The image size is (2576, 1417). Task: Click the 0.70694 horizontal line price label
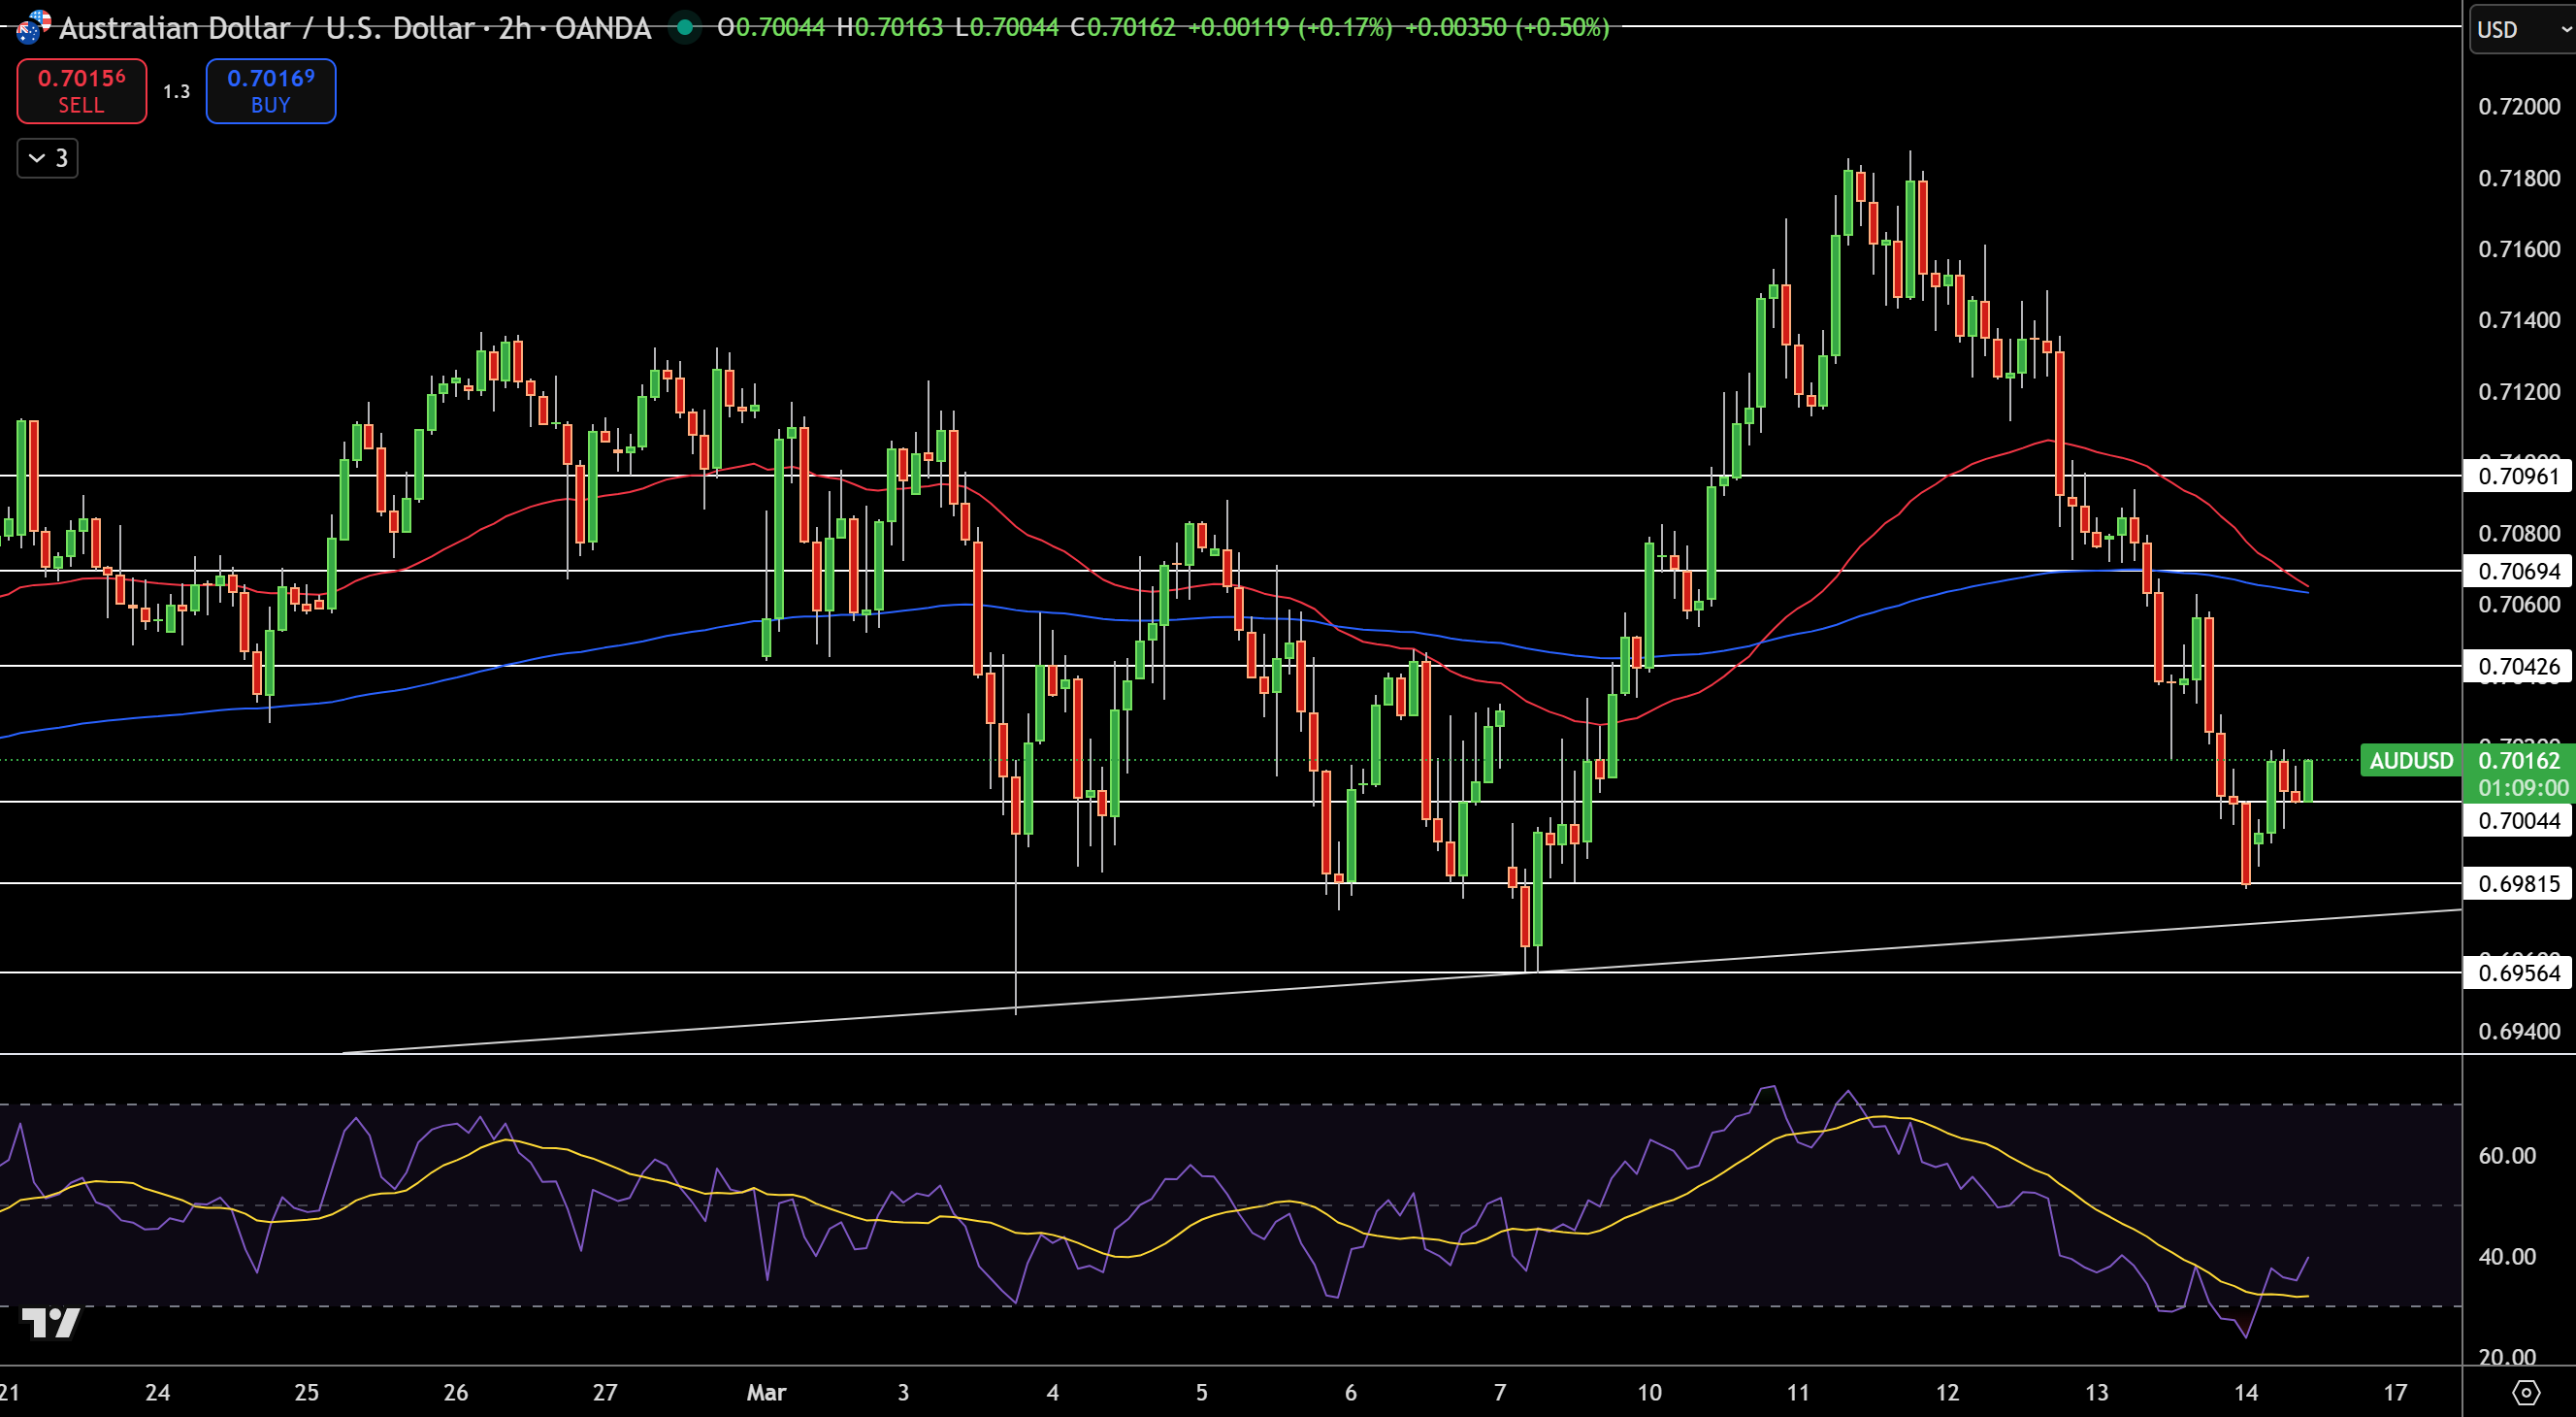[2519, 571]
